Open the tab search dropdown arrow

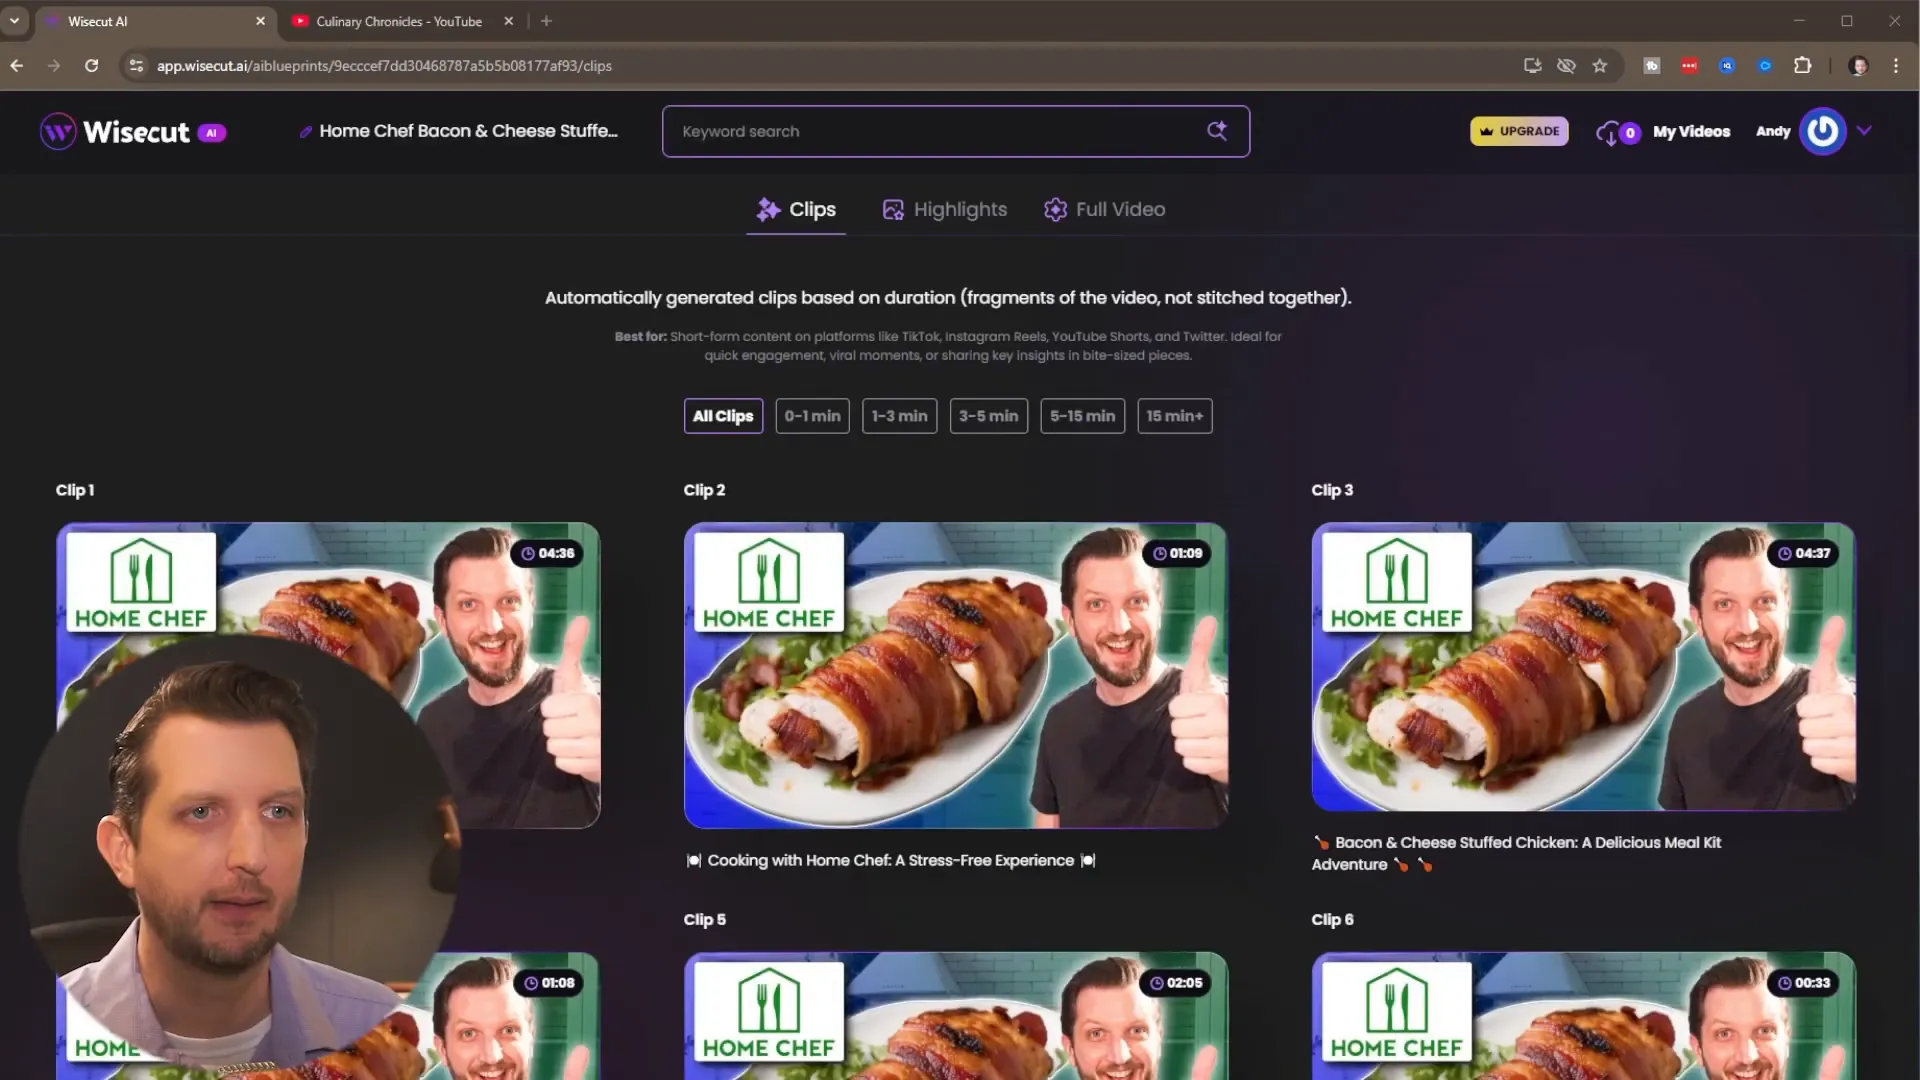tap(15, 21)
